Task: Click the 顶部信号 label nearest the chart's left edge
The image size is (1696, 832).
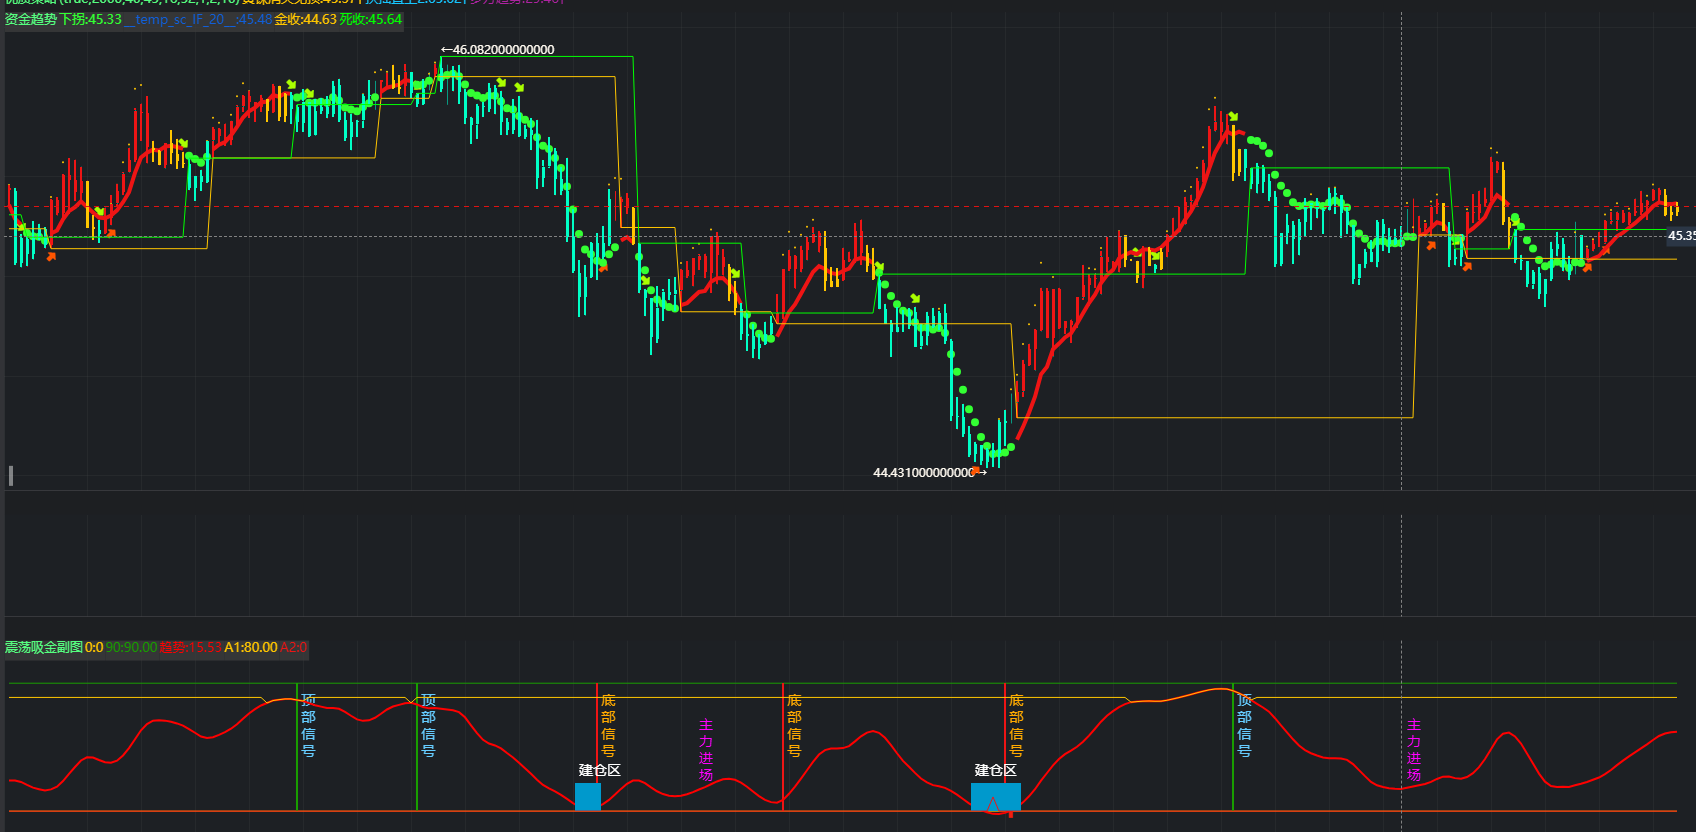Action: (308, 725)
